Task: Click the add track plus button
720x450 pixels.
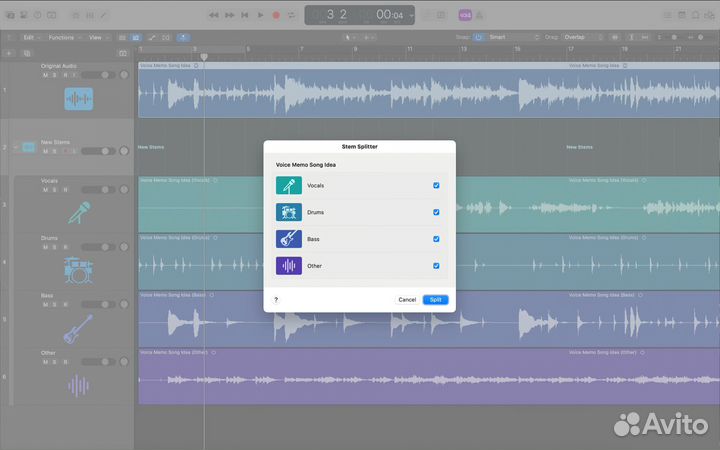Action: pyautogui.click(x=9, y=53)
